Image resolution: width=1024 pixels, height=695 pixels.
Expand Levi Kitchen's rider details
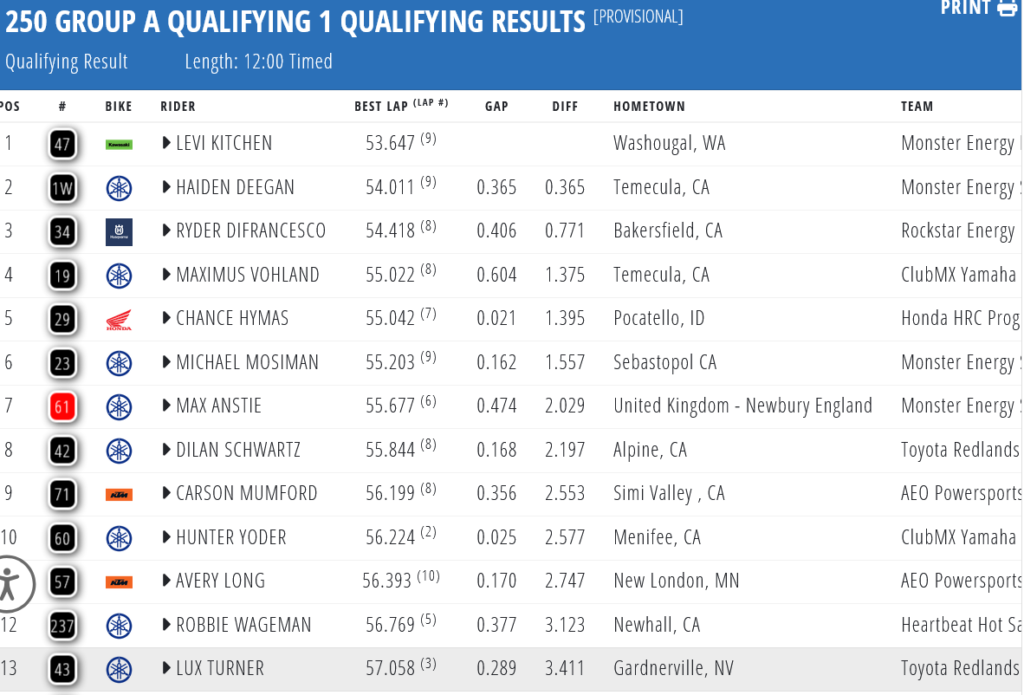[x=167, y=143]
